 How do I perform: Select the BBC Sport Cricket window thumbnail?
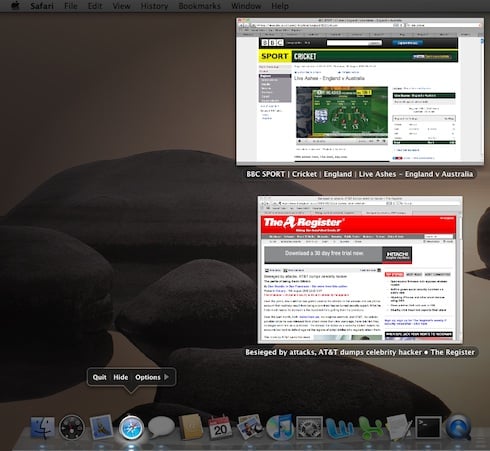(x=360, y=92)
